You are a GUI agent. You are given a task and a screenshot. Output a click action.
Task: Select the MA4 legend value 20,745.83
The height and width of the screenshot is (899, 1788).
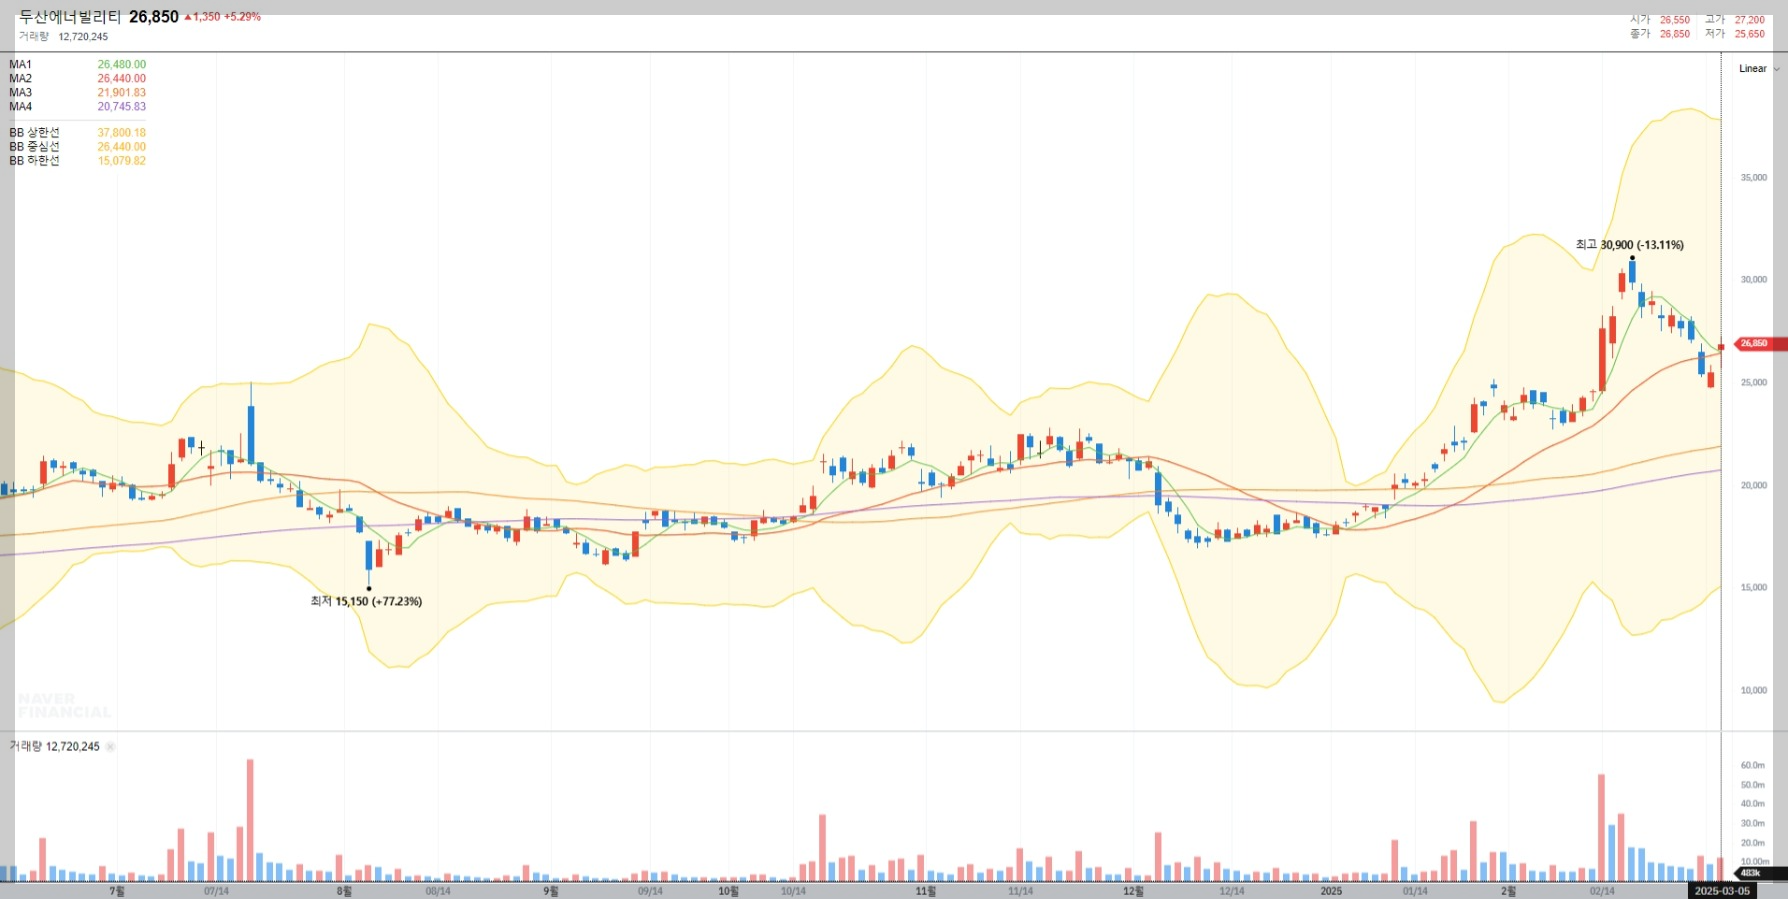pos(121,107)
